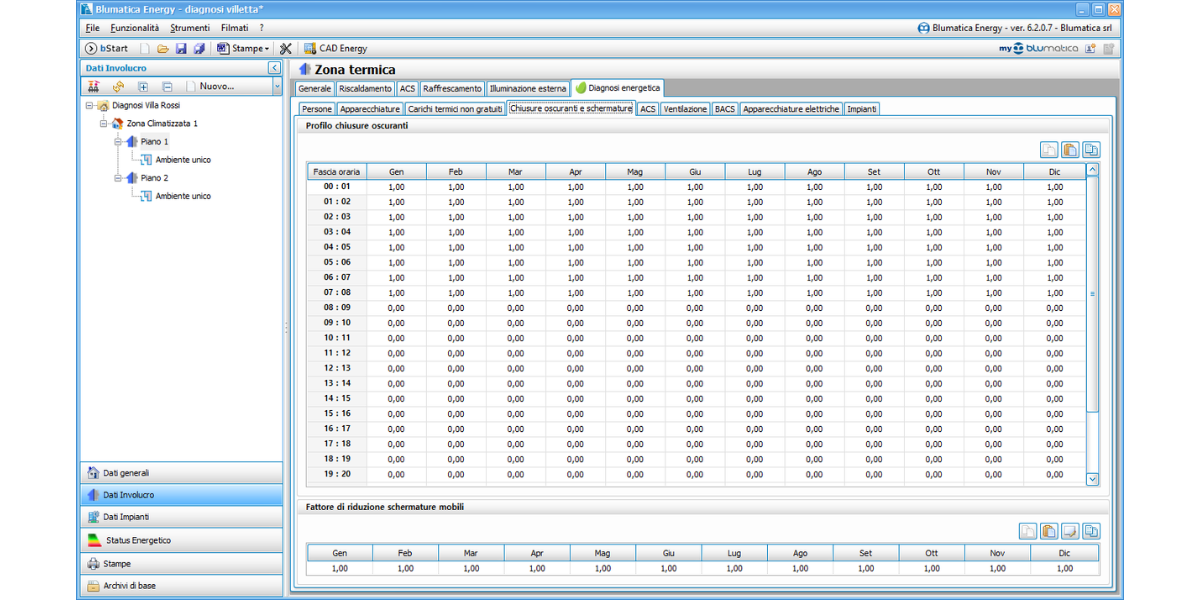Click the edit icon in Fattore di riduzione section
Image resolution: width=1200 pixels, height=600 pixels.
point(1070,531)
